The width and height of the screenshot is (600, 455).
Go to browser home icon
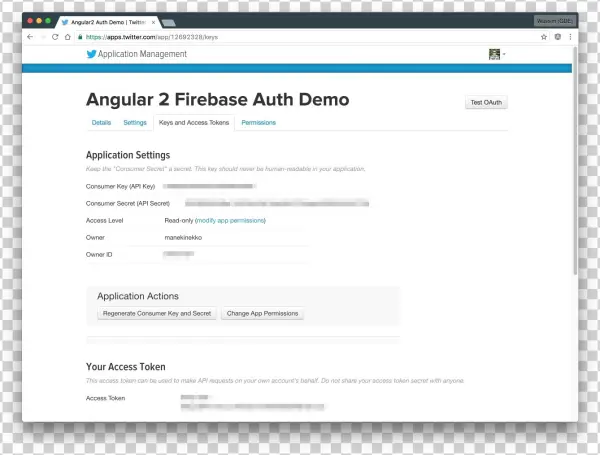[x=68, y=37]
